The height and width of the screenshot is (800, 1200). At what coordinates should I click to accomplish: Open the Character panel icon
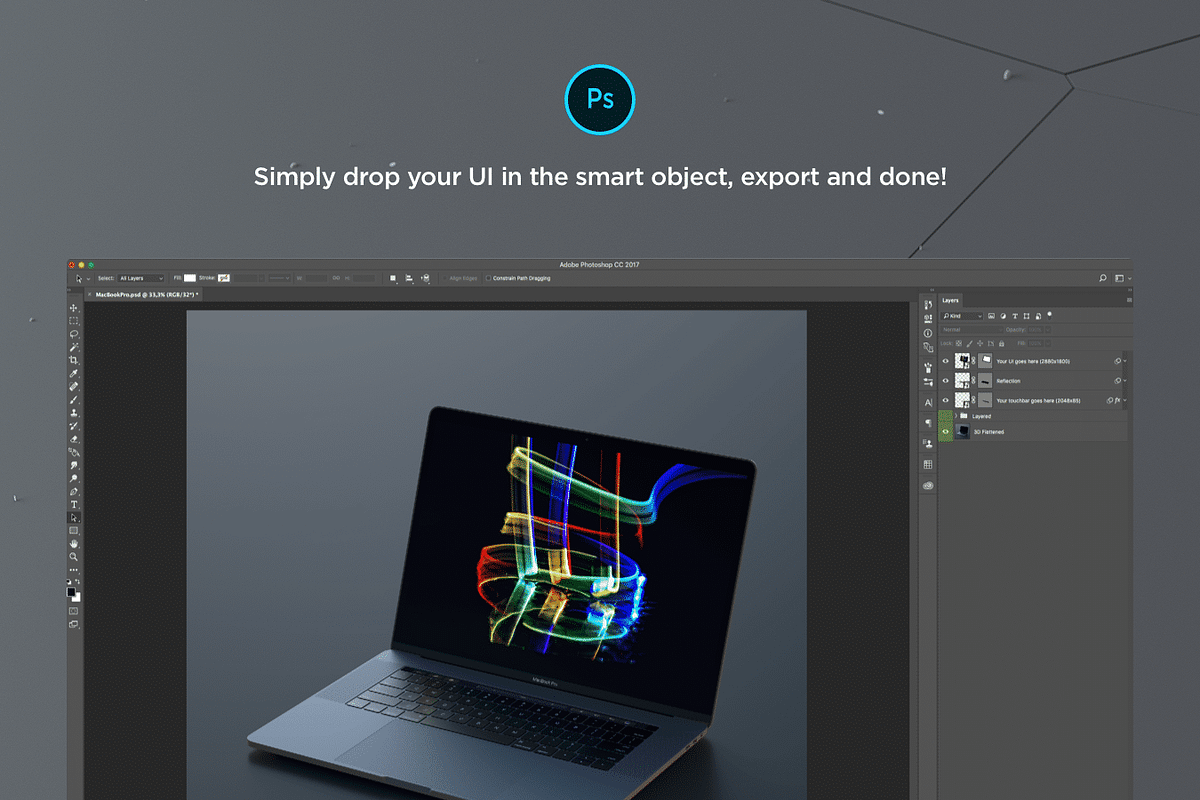[928, 402]
